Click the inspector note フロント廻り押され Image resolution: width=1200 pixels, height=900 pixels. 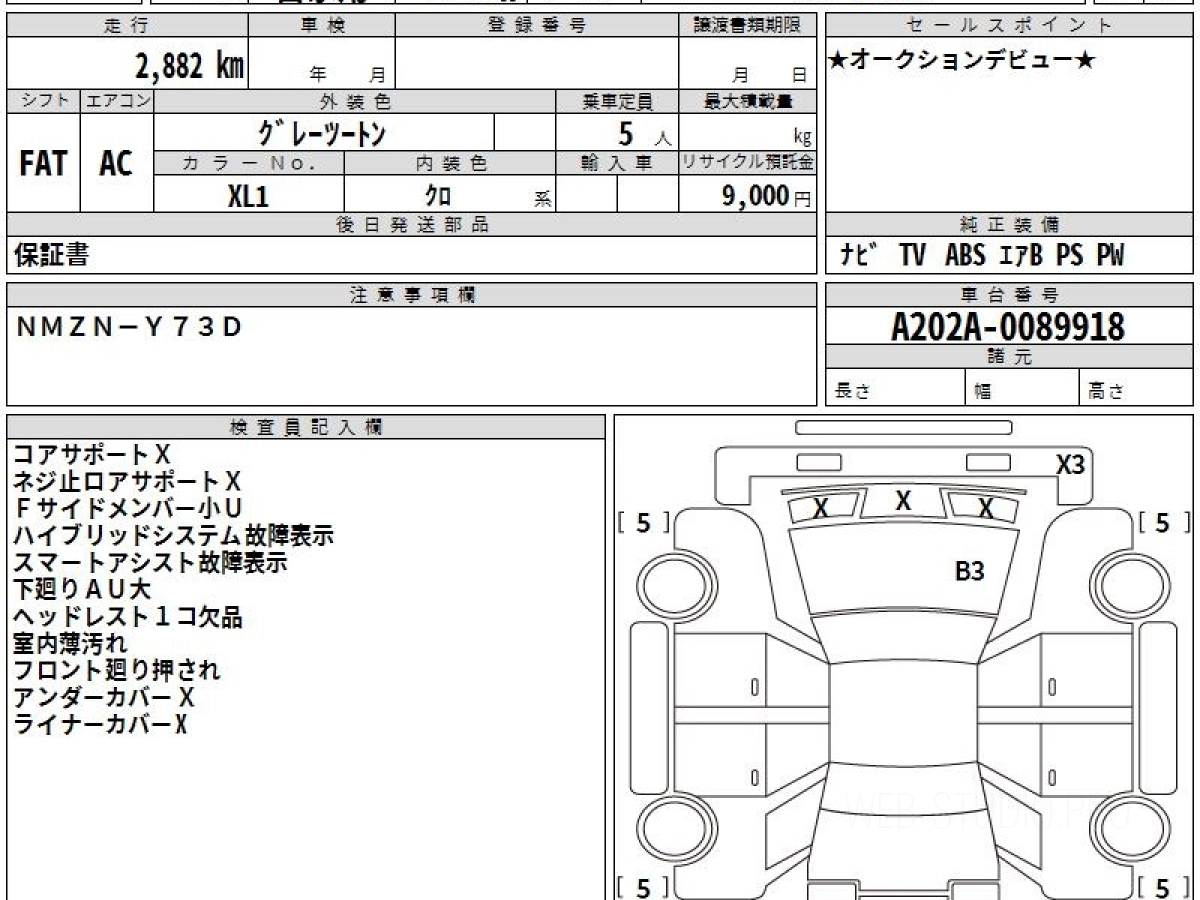(116, 670)
